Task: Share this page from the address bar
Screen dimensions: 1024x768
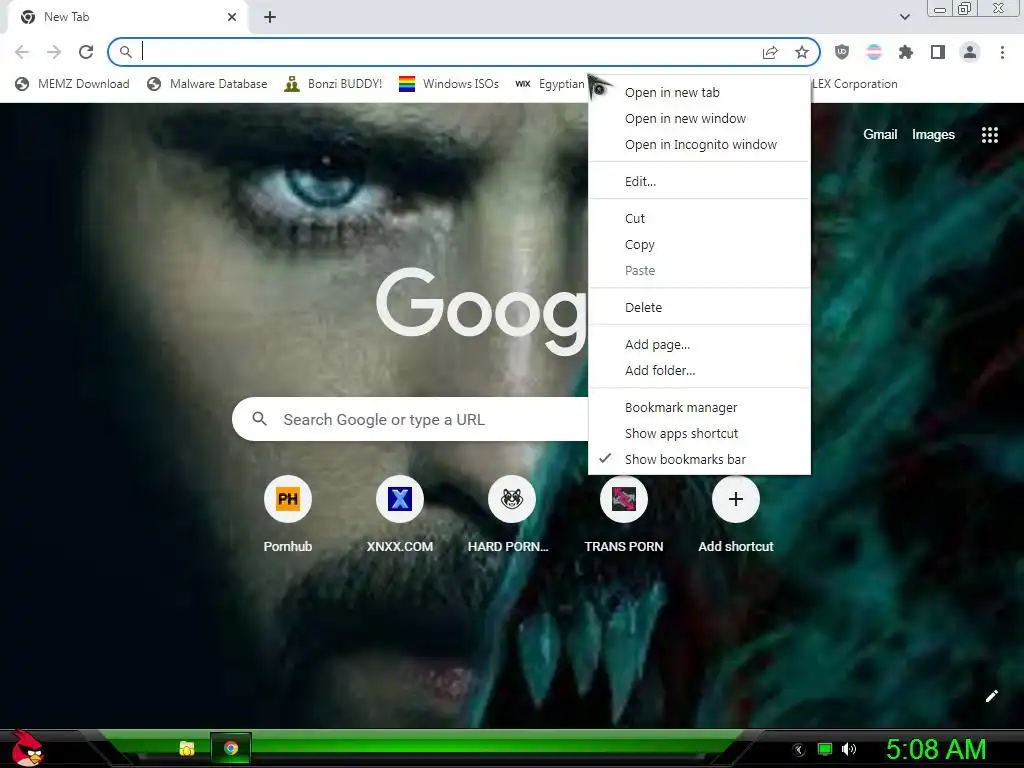Action: (770, 52)
